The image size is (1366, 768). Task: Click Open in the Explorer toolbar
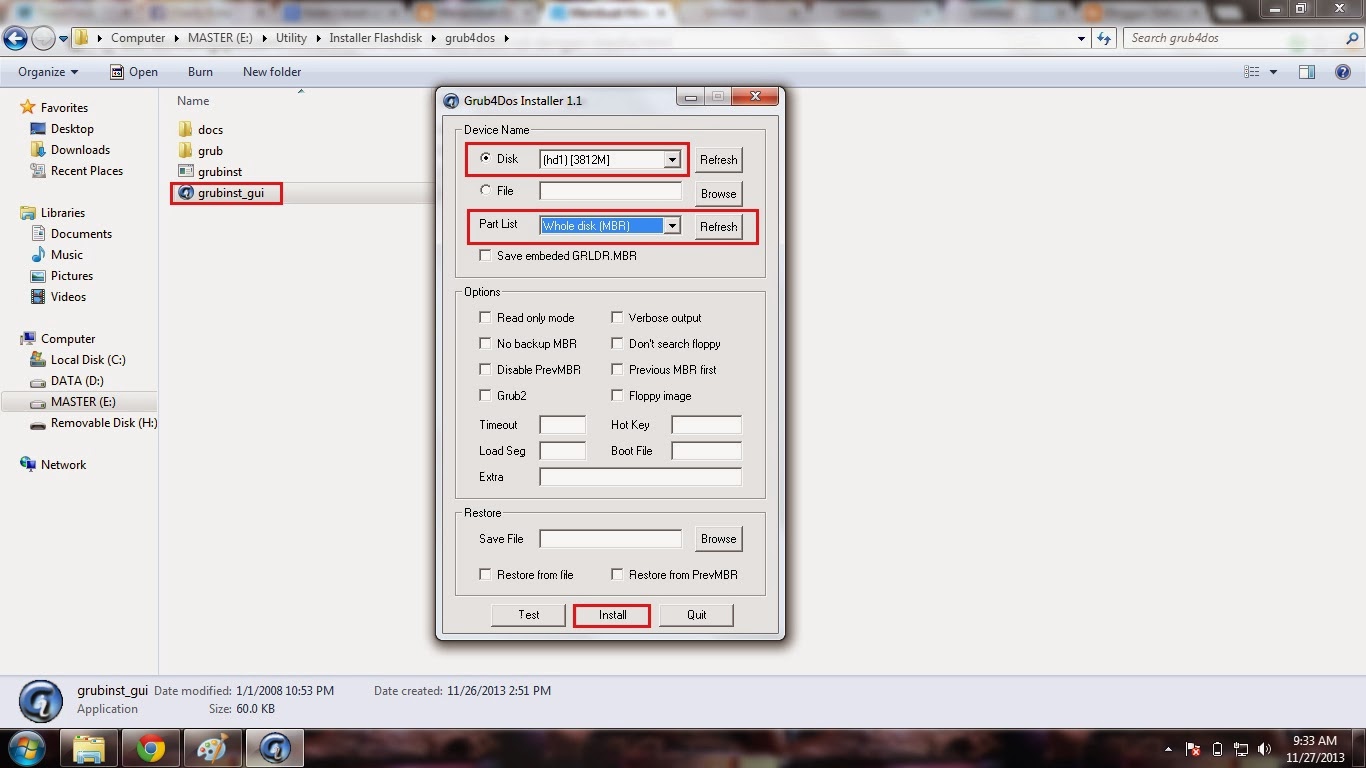[133, 72]
